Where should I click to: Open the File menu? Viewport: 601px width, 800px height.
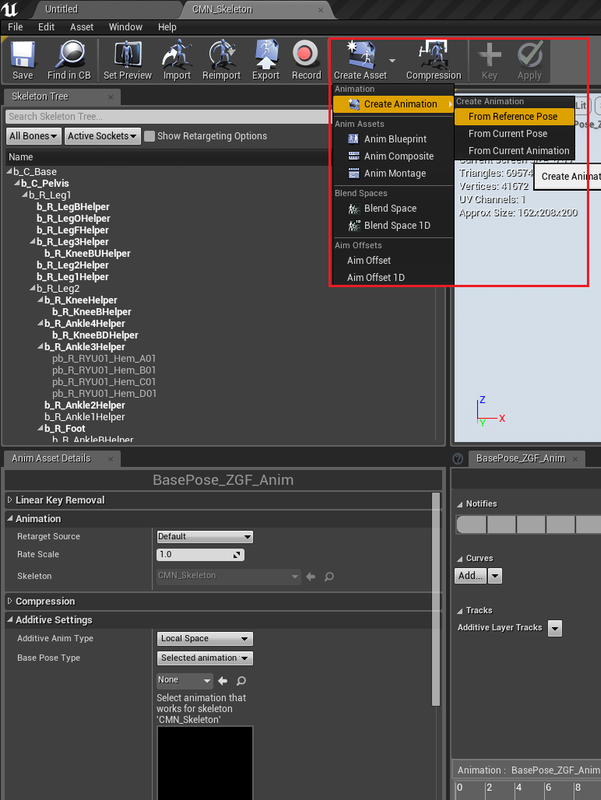pos(15,27)
